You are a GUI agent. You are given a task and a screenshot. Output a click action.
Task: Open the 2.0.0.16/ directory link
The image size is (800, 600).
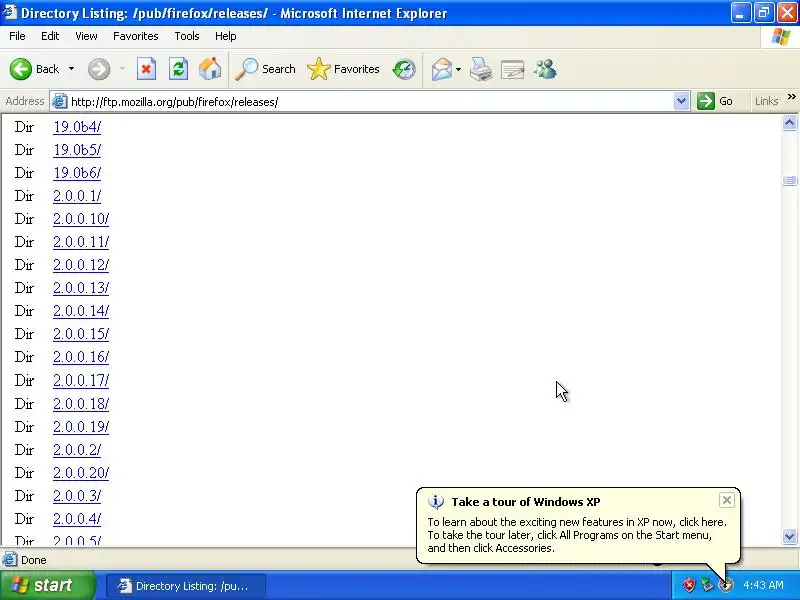[x=81, y=357]
